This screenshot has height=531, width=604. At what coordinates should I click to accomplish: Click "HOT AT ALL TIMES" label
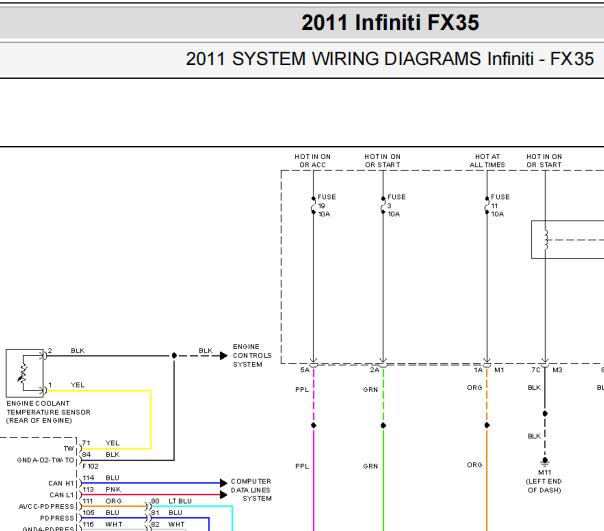point(487,161)
